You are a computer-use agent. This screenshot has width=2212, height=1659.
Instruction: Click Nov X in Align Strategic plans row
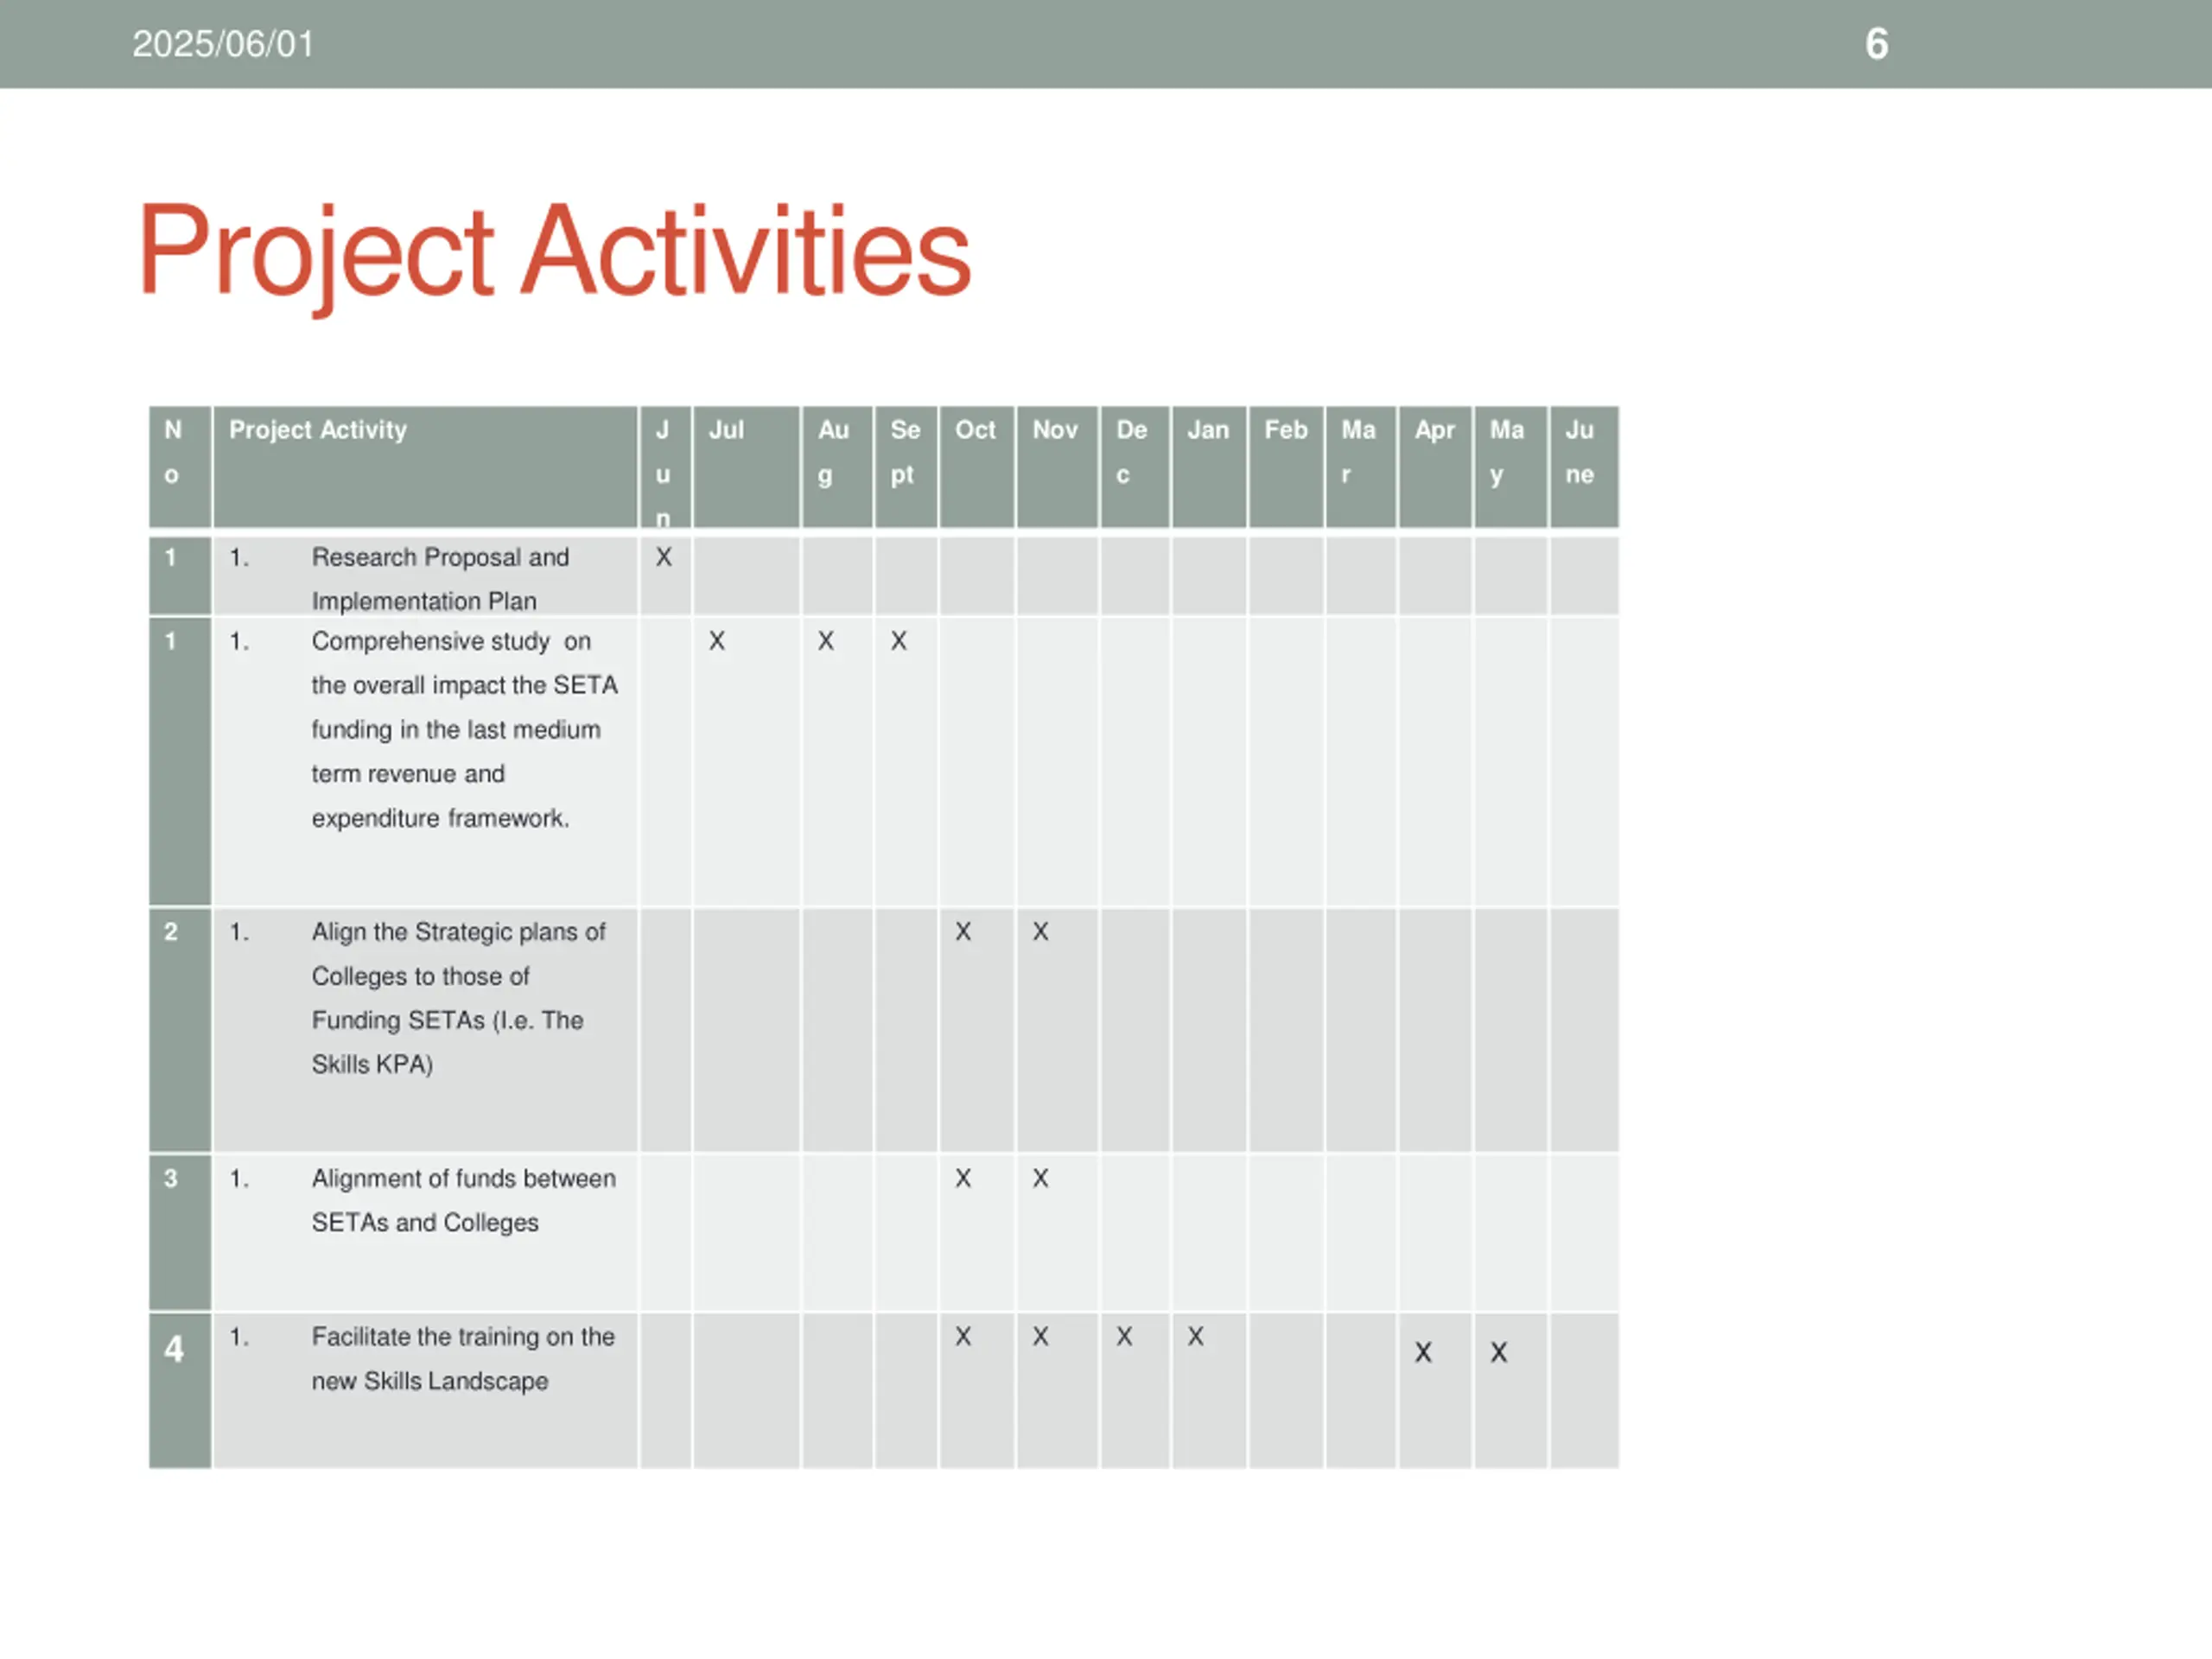[1041, 932]
